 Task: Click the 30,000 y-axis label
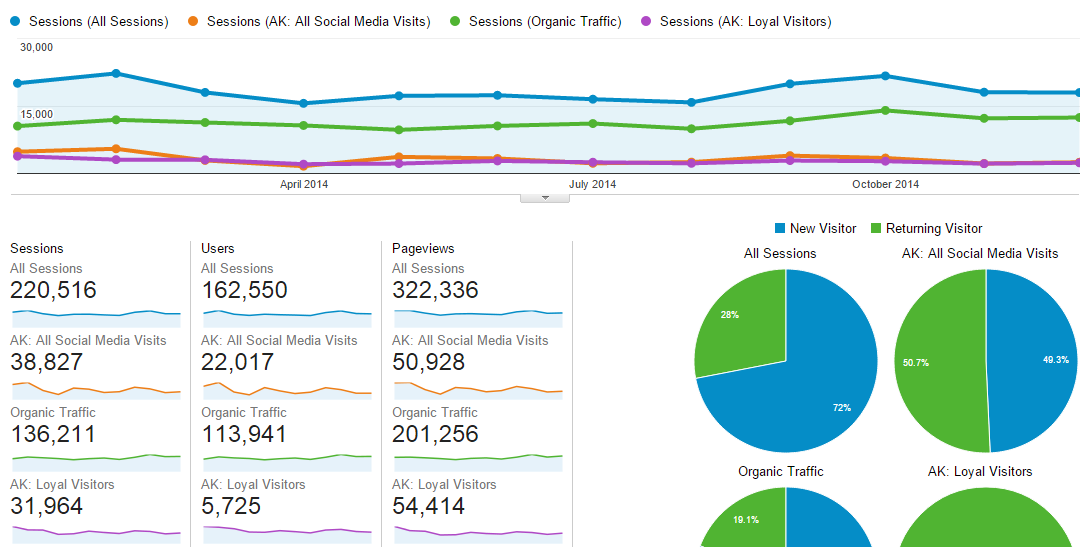tap(36, 47)
